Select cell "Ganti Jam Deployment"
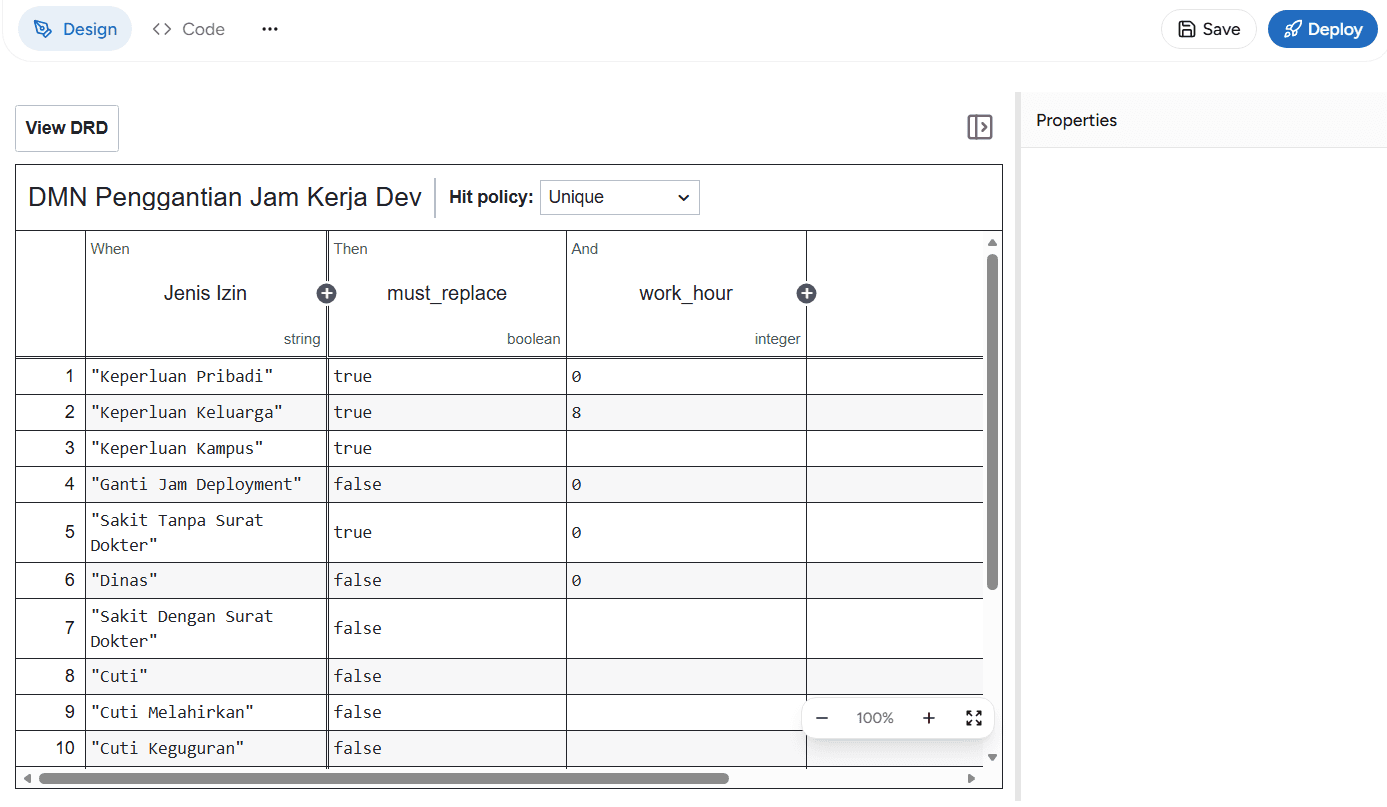The image size is (1387, 807). tap(206, 485)
